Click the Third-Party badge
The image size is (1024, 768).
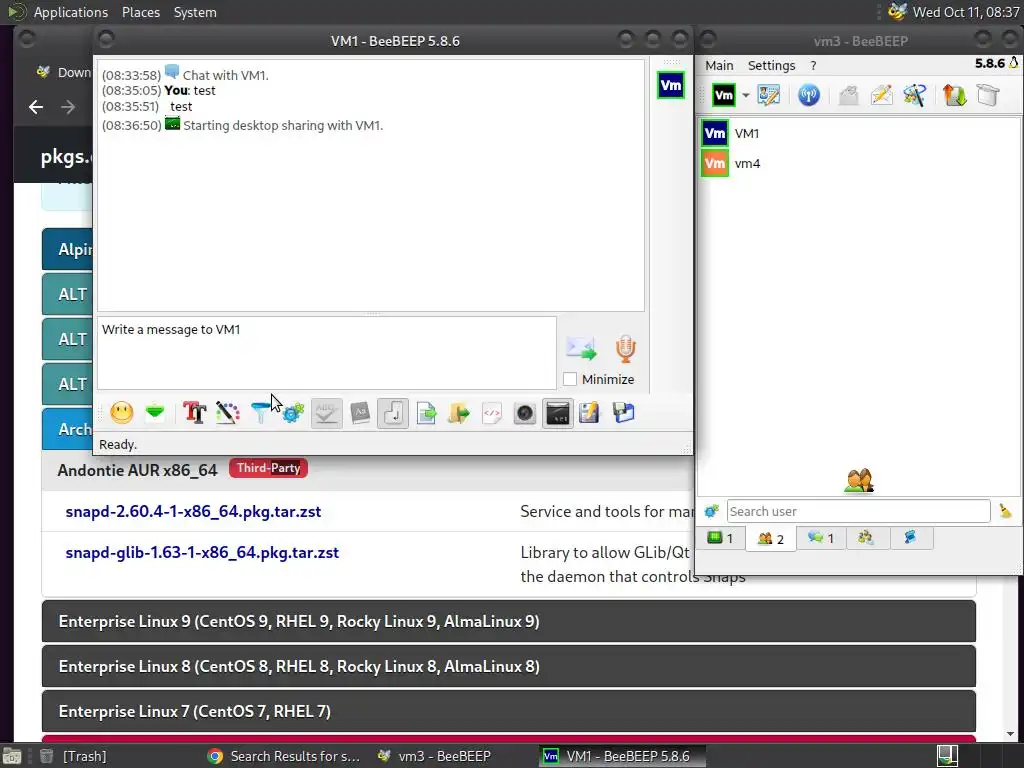(x=268, y=468)
